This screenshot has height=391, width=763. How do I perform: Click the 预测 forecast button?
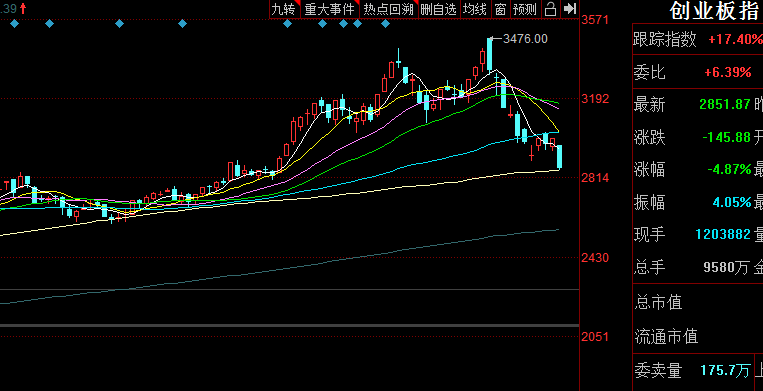(x=525, y=9)
